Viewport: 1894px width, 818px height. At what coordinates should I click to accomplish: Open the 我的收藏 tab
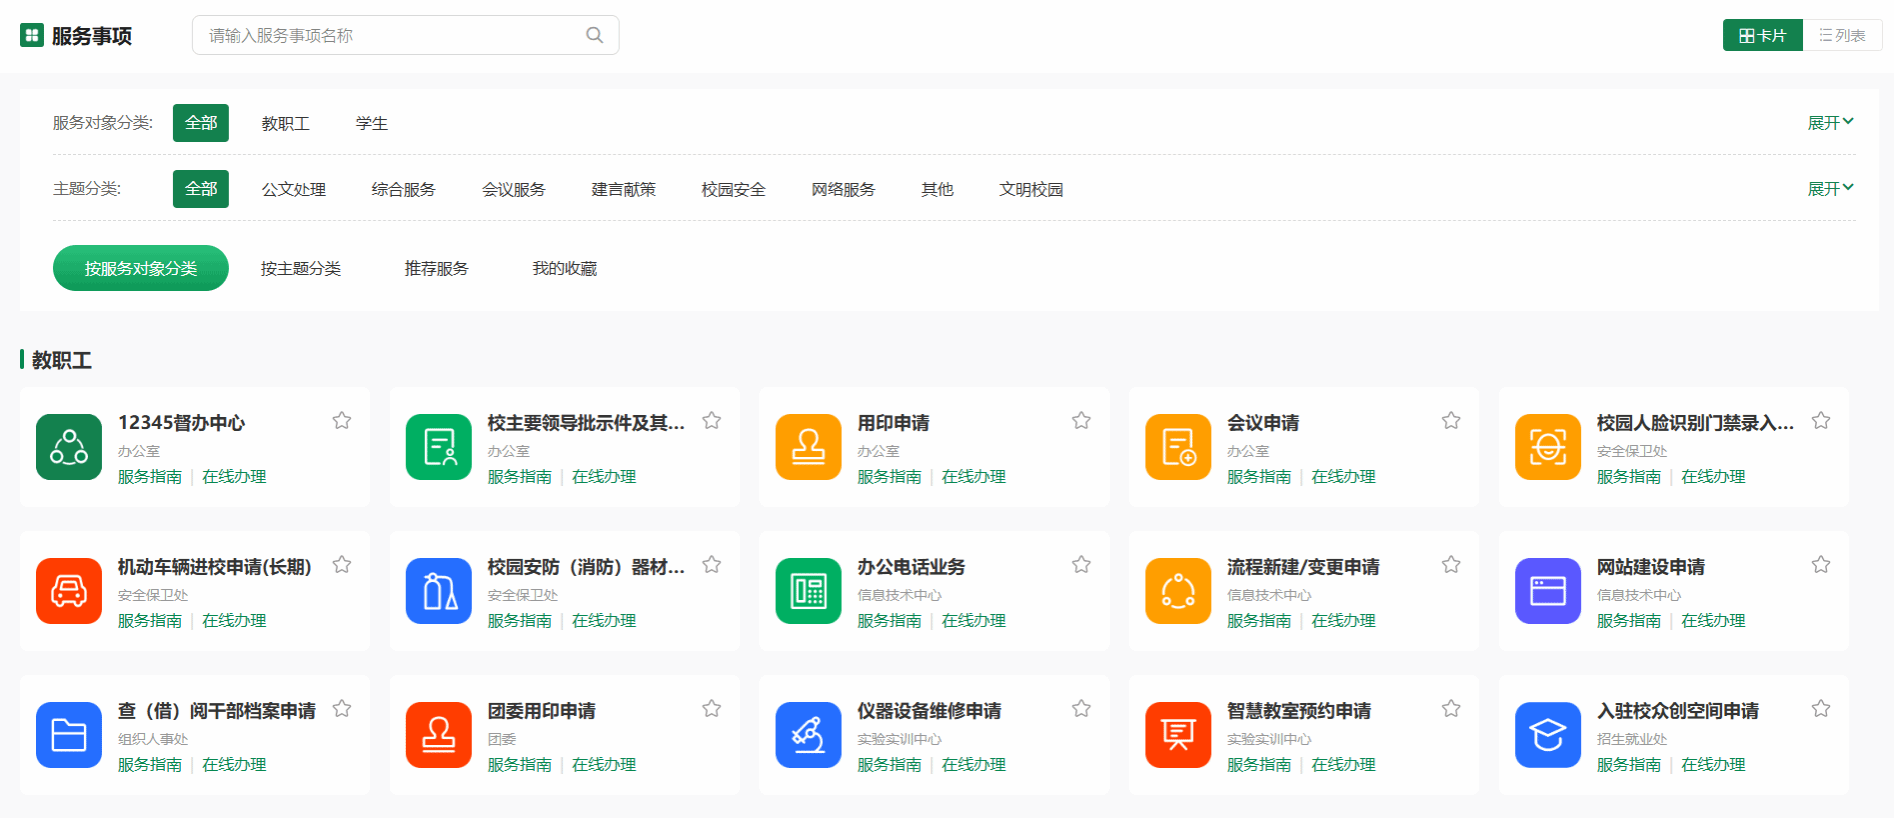[x=564, y=268]
